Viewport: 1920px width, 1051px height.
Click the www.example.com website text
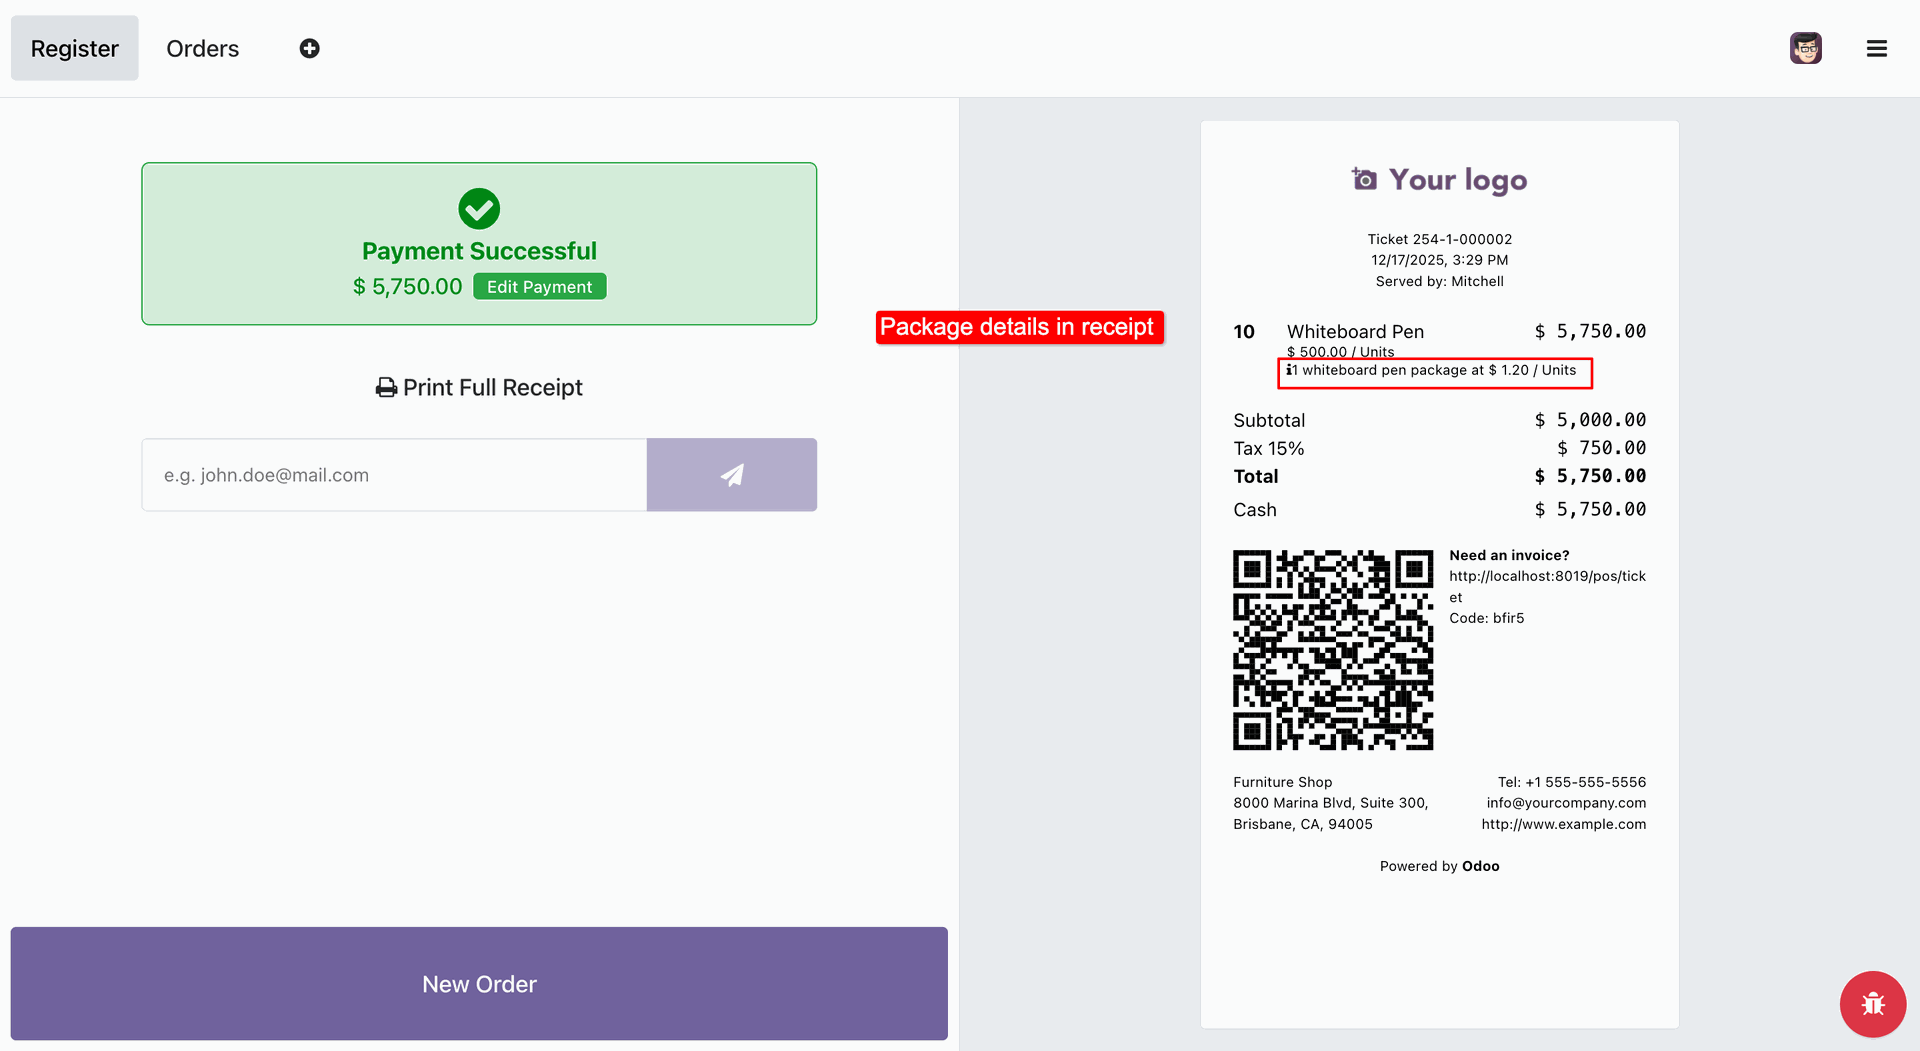[x=1563, y=824]
